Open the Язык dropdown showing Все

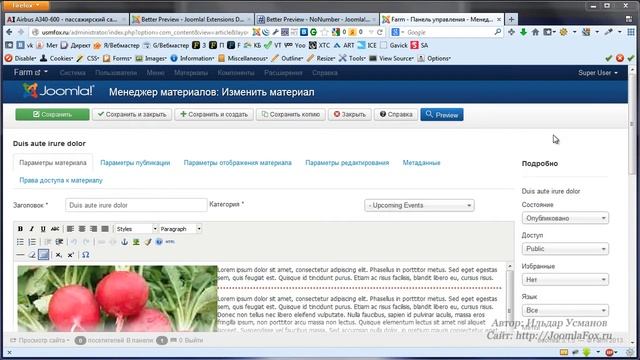pos(565,310)
